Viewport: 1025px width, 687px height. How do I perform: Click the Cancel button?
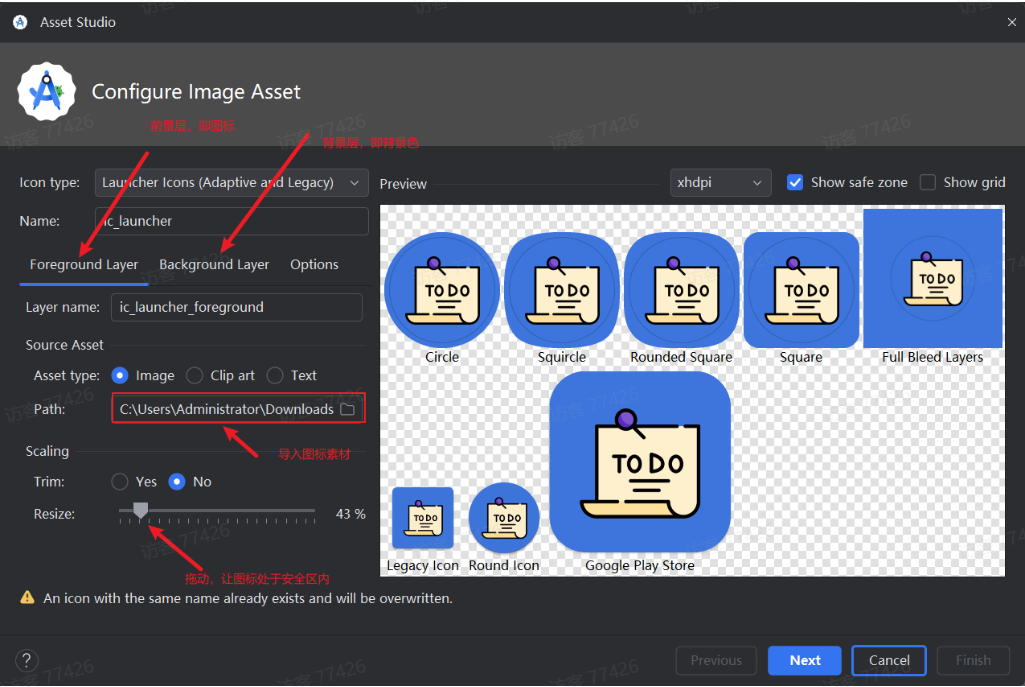(x=889, y=660)
